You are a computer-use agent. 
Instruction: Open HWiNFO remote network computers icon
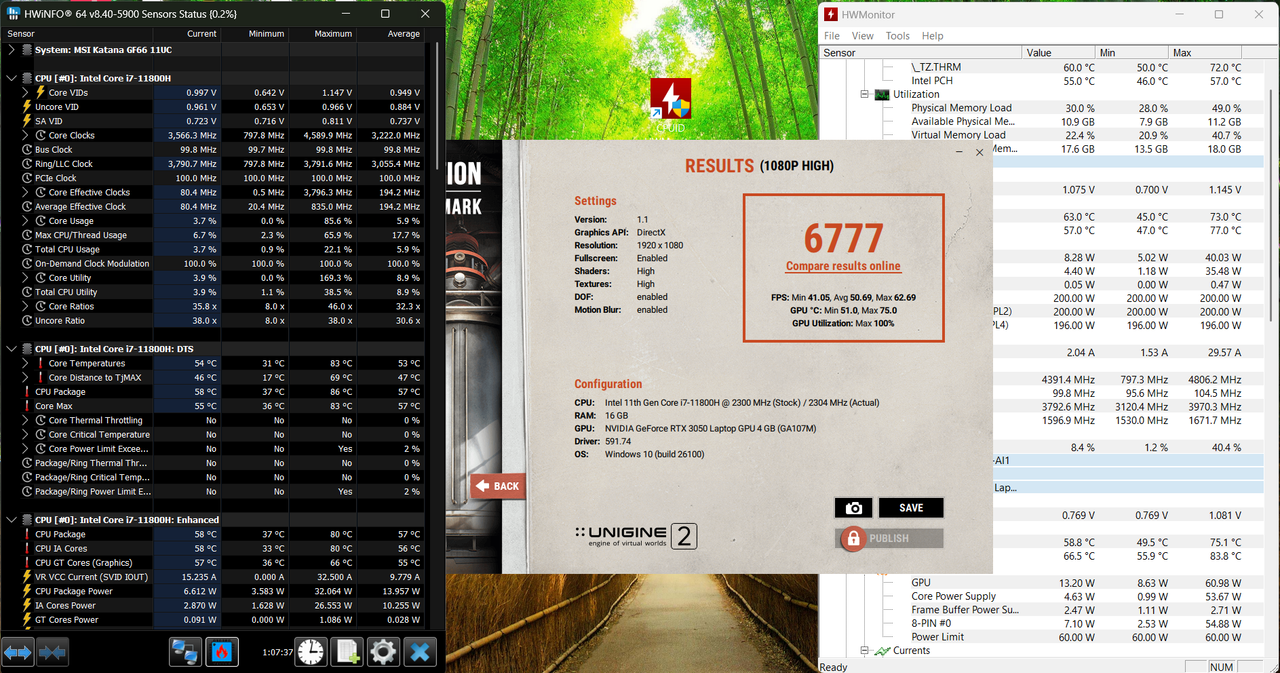pos(185,652)
